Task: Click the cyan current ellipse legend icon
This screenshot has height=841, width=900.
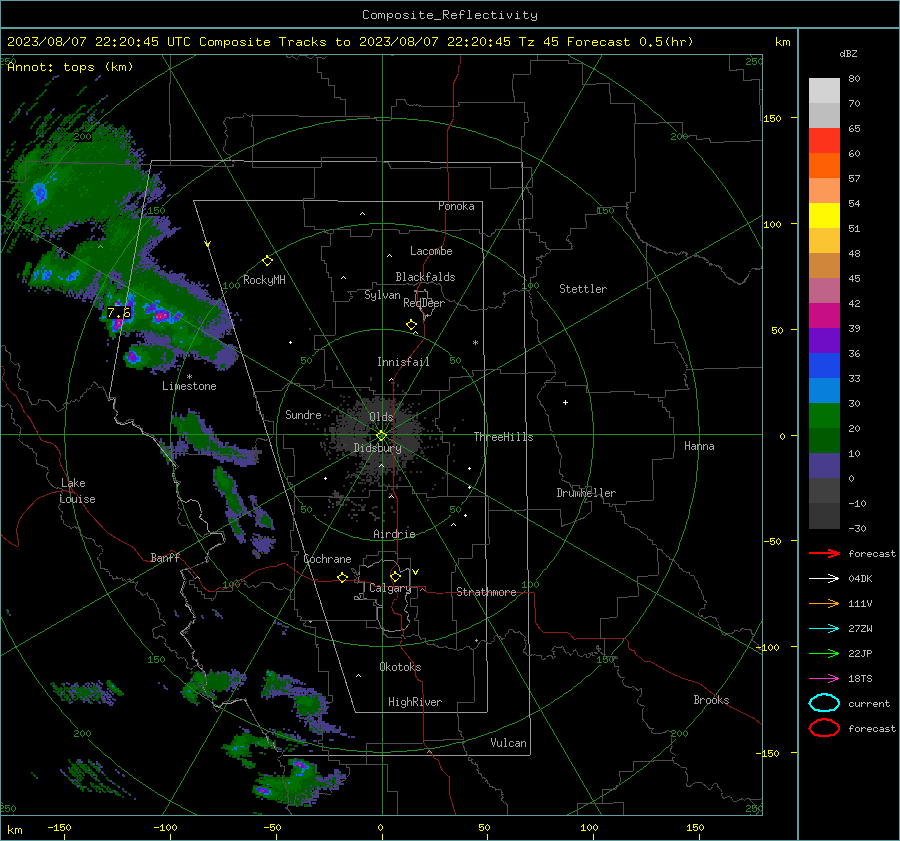Action: coord(824,703)
